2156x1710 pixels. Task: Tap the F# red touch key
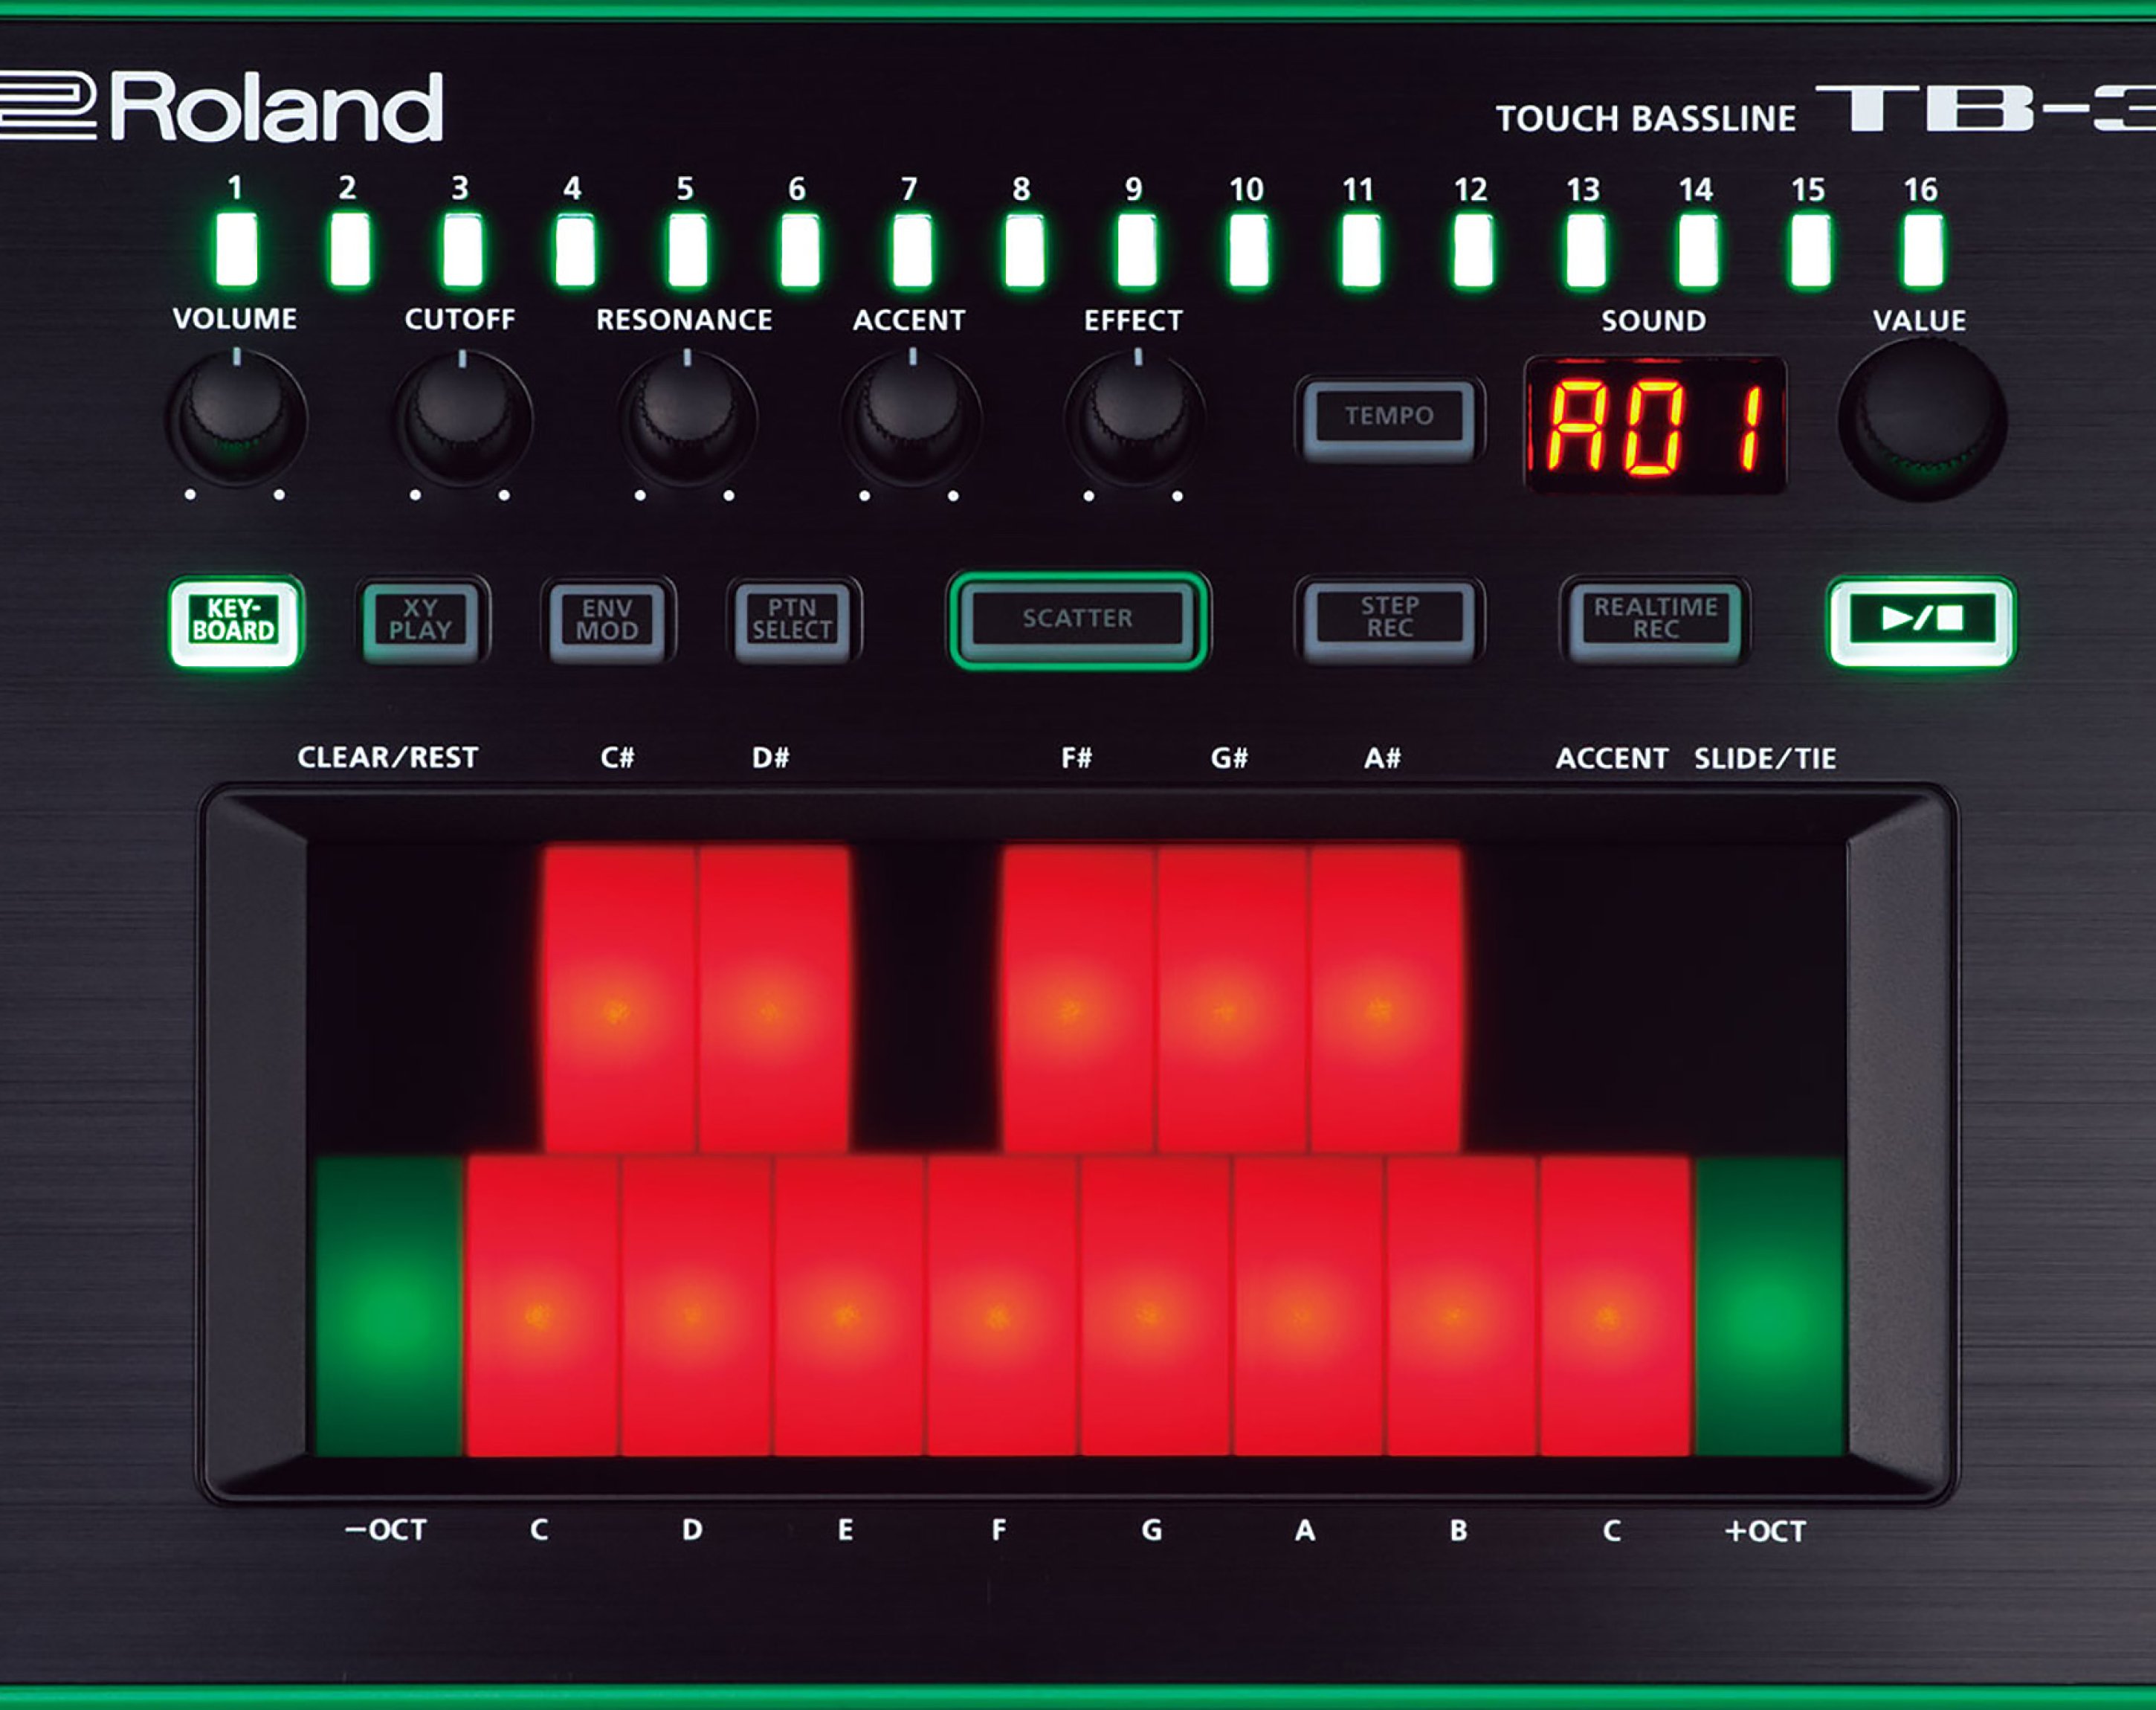1077,998
